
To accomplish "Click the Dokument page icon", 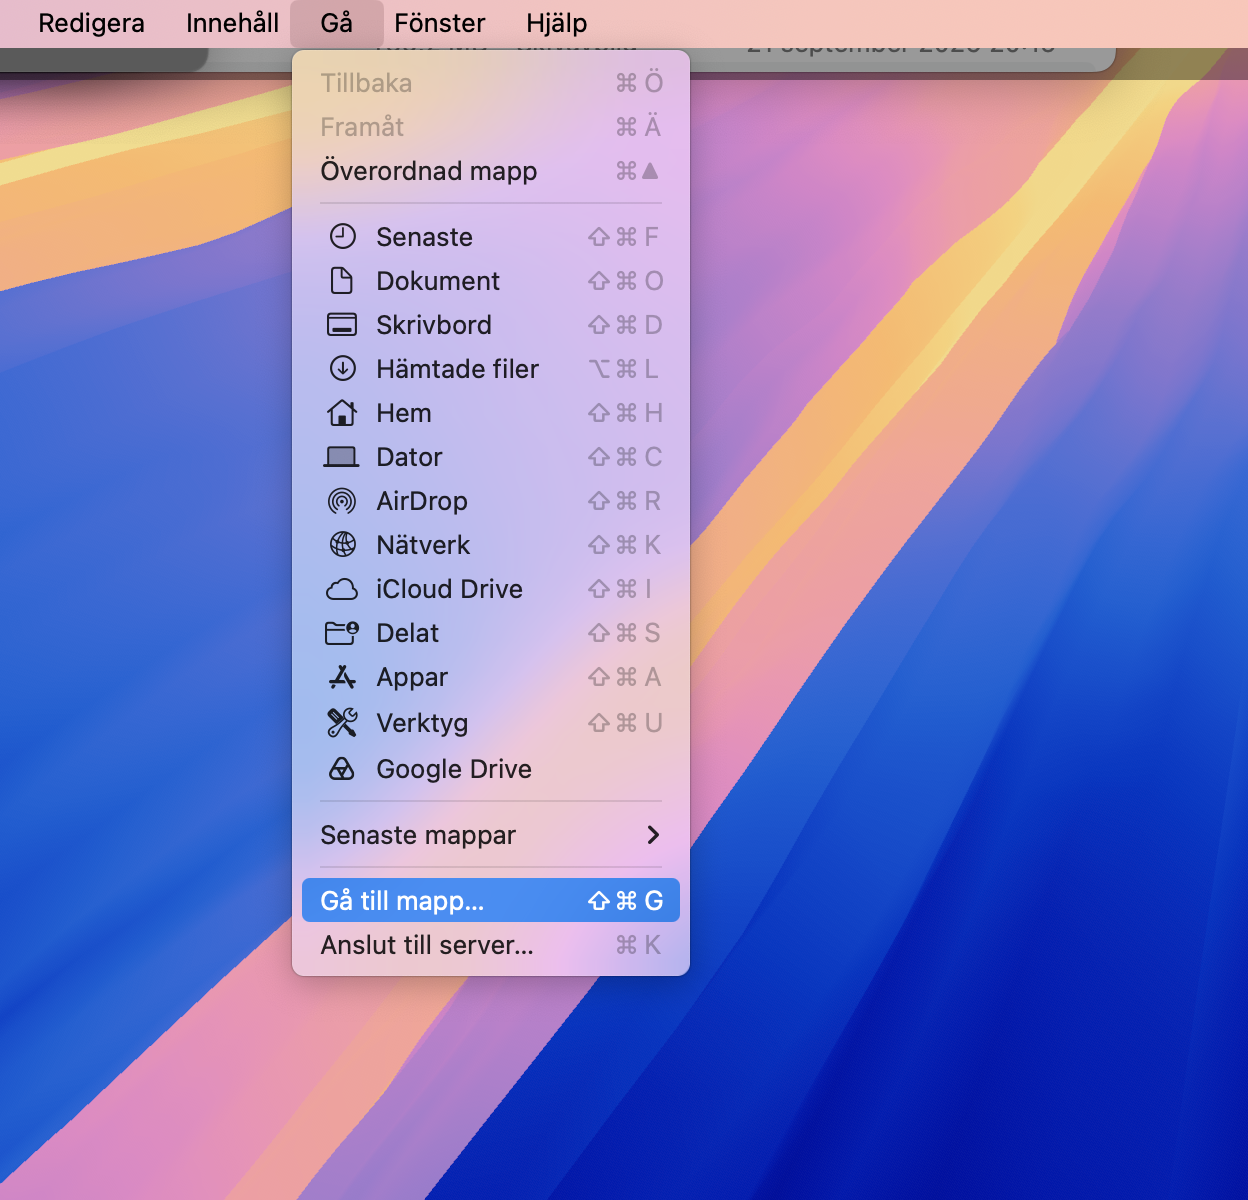I will pos(342,281).
